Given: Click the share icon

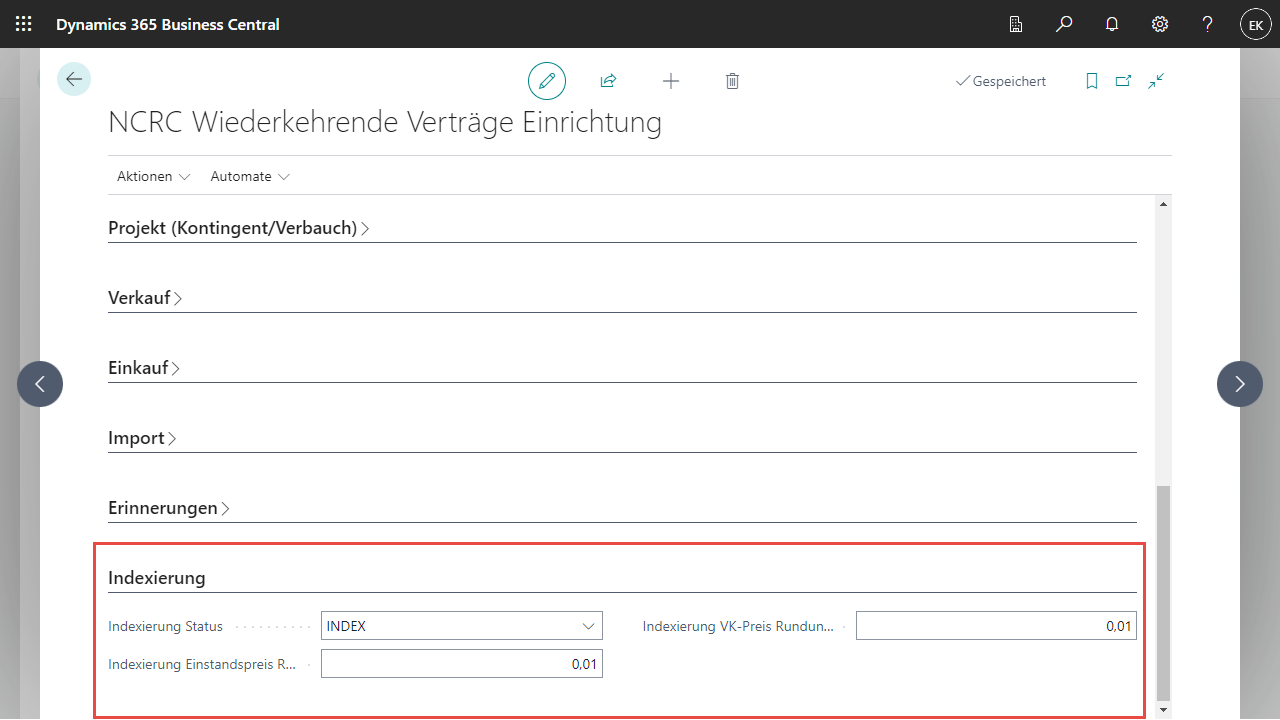Looking at the screenshot, I should tap(608, 81).
